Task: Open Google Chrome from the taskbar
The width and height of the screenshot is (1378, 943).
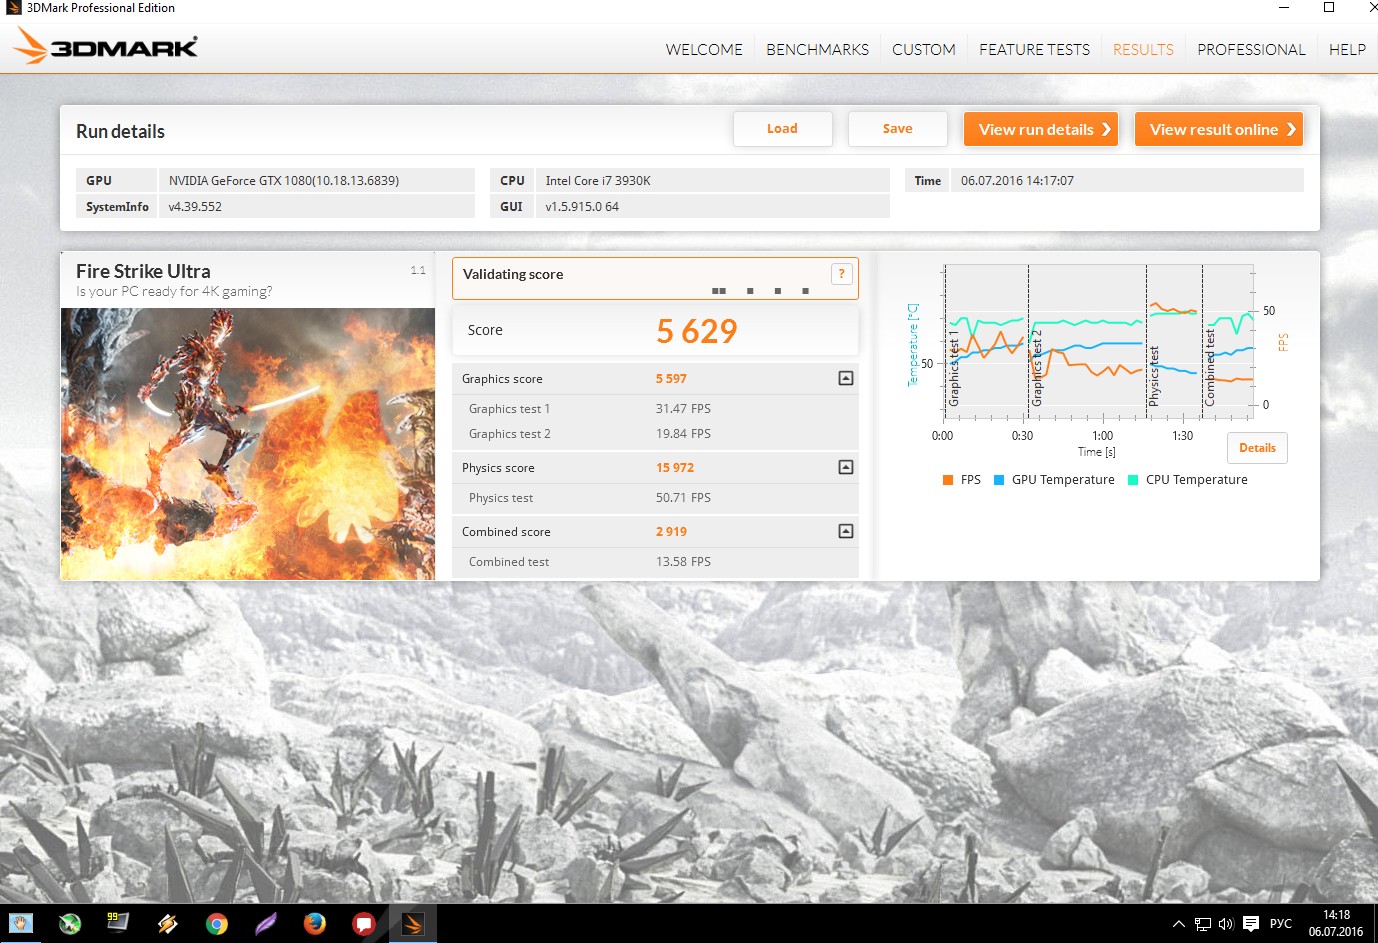Action: (216, 924)
